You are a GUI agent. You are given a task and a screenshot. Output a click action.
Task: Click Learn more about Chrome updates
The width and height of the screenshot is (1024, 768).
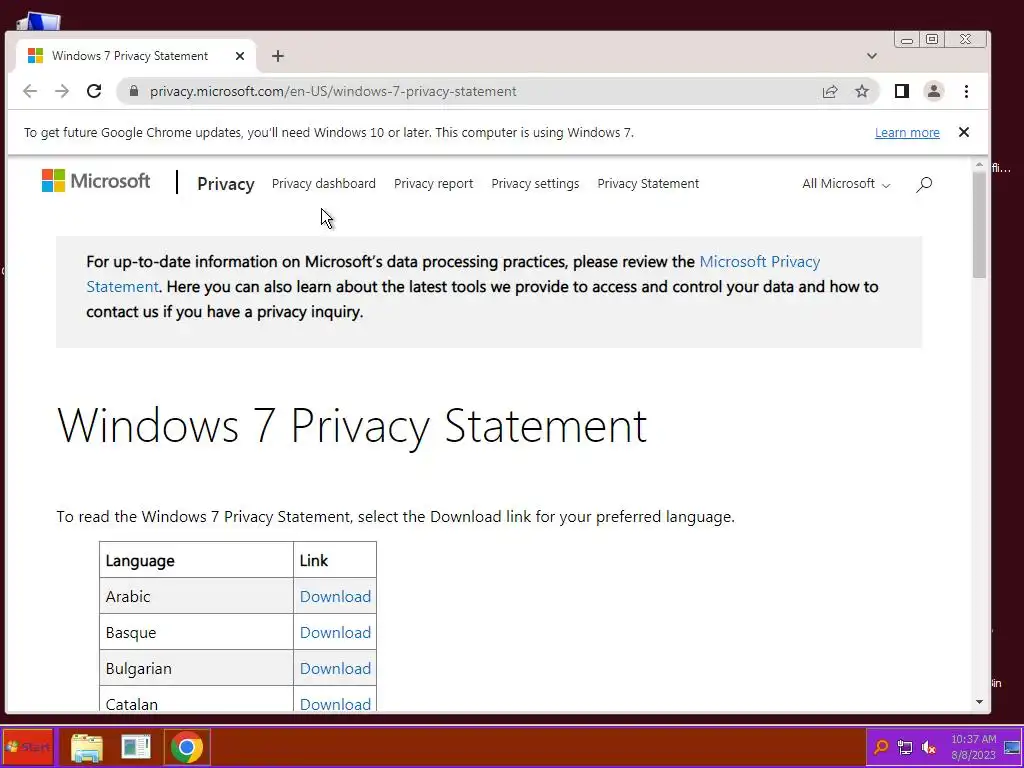tap(907, 133)
